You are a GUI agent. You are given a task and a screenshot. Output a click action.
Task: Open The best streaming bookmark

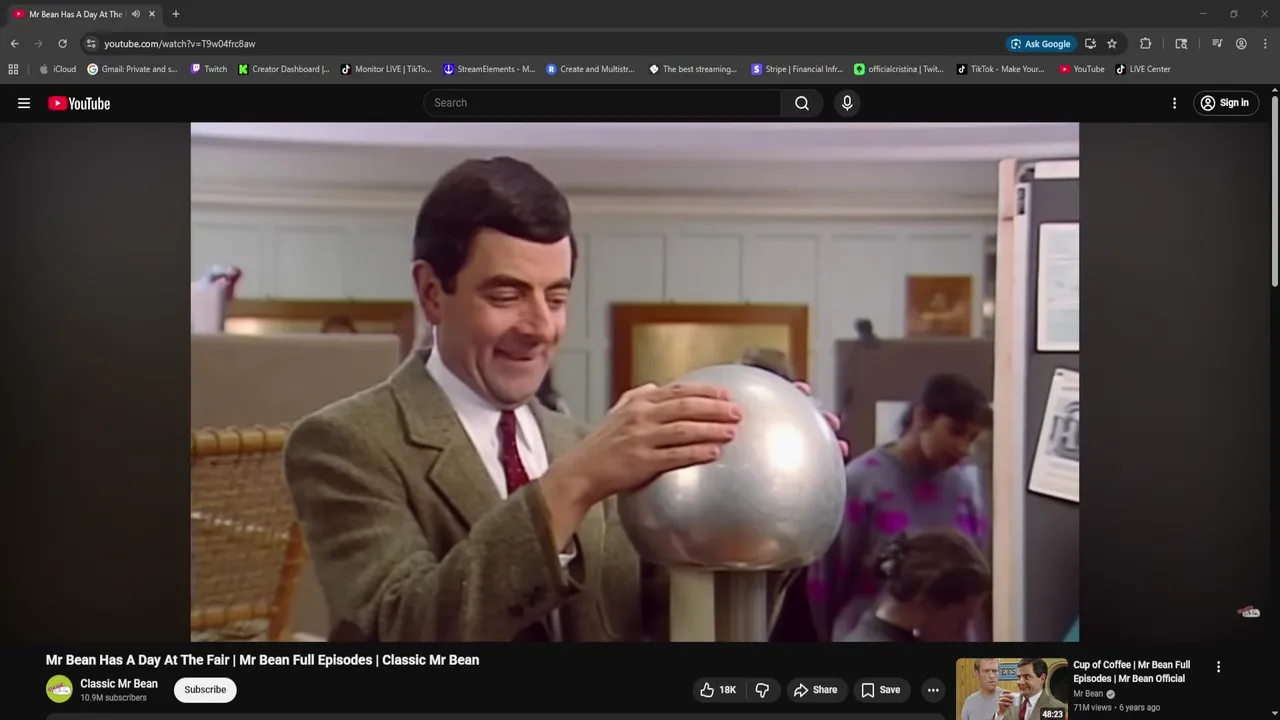pos(693,69)
